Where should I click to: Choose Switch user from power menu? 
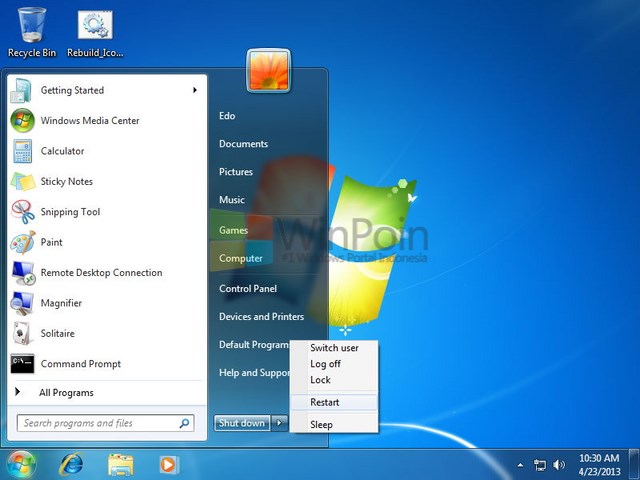click(x=334, y=348)
